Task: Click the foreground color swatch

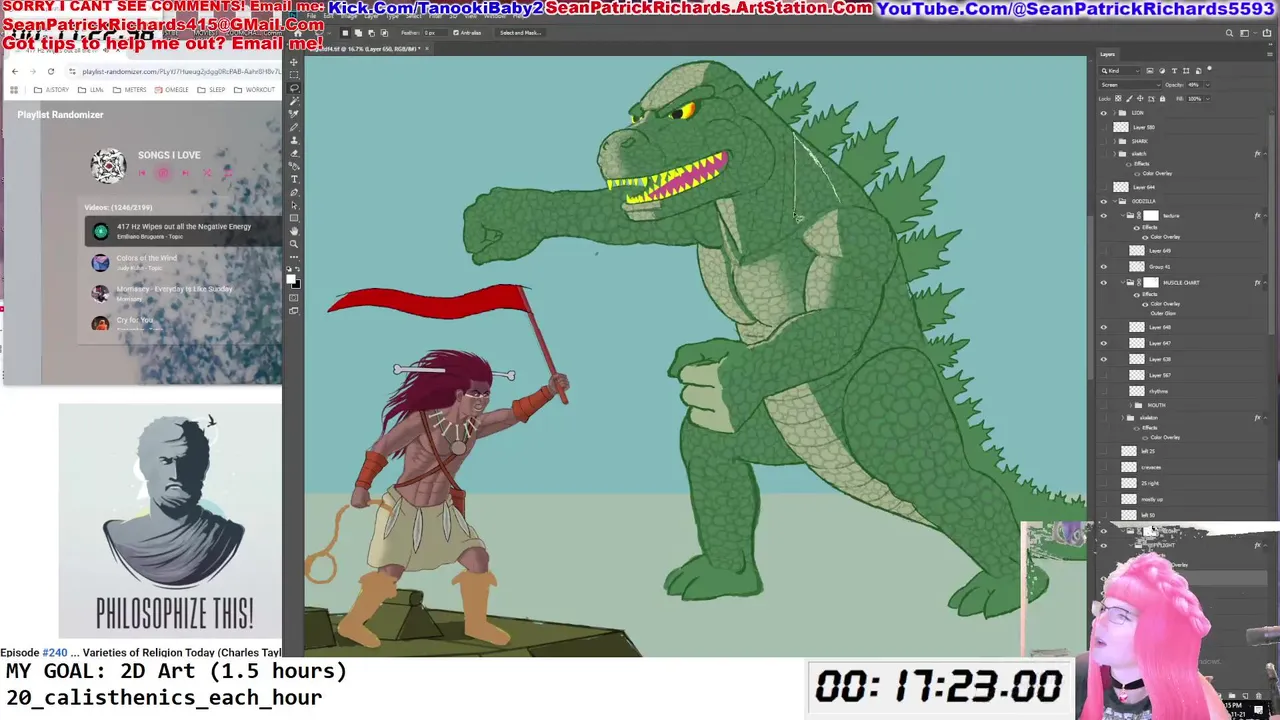Action: (x=291, y=279)
